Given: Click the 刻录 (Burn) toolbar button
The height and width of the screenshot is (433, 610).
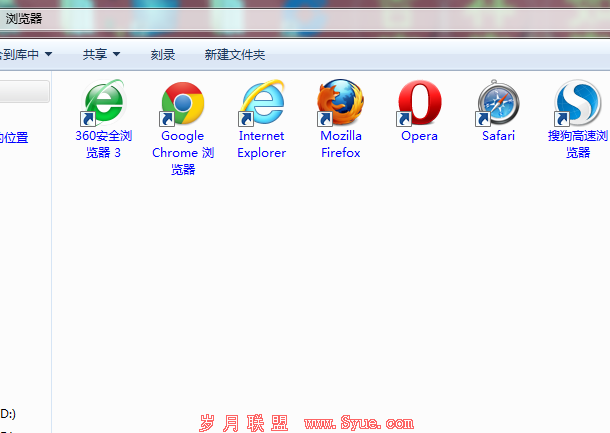Looking at the screenshot, I should (x=163, y=54).
